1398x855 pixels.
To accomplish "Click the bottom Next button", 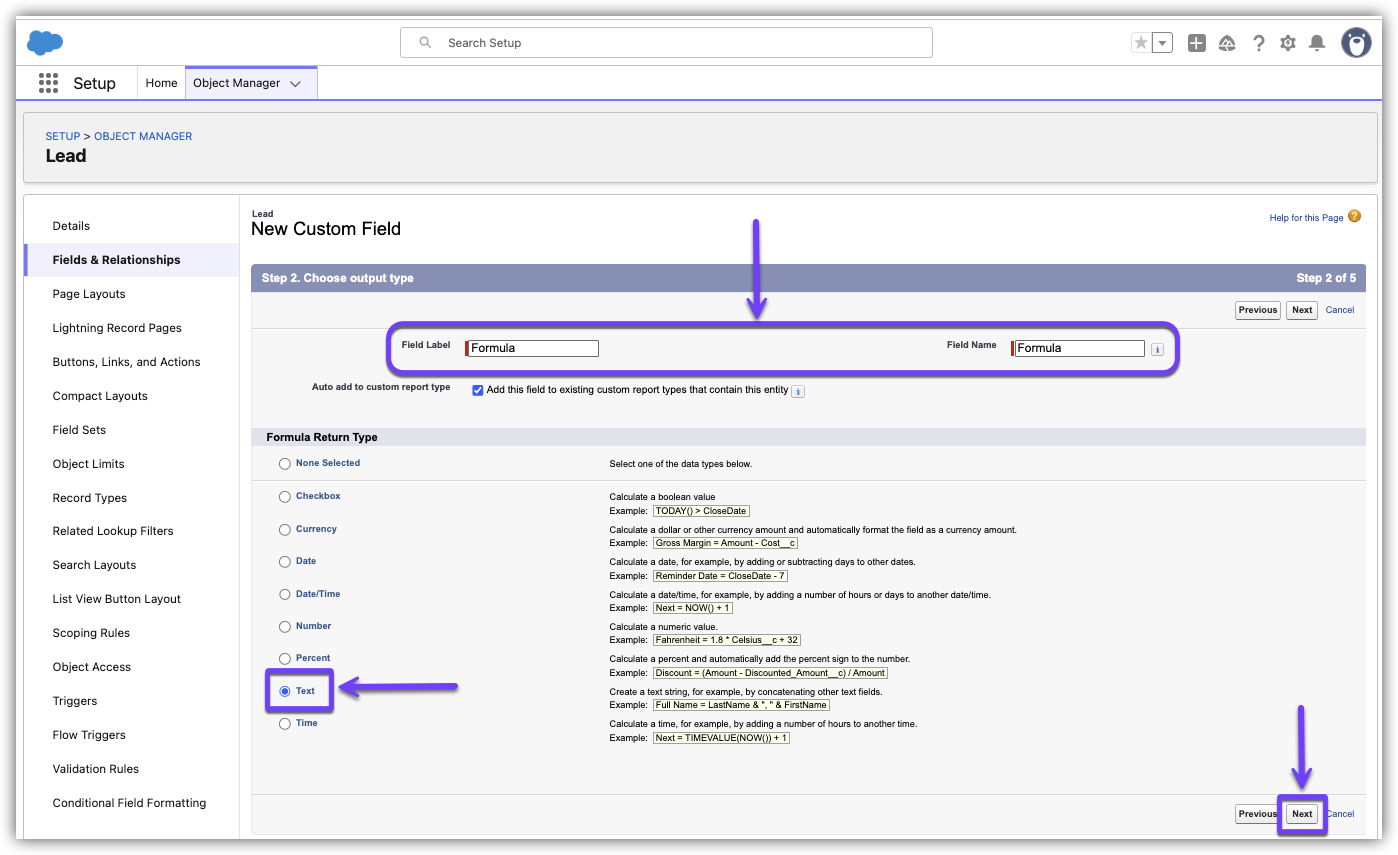I will tap(1301, 814).
